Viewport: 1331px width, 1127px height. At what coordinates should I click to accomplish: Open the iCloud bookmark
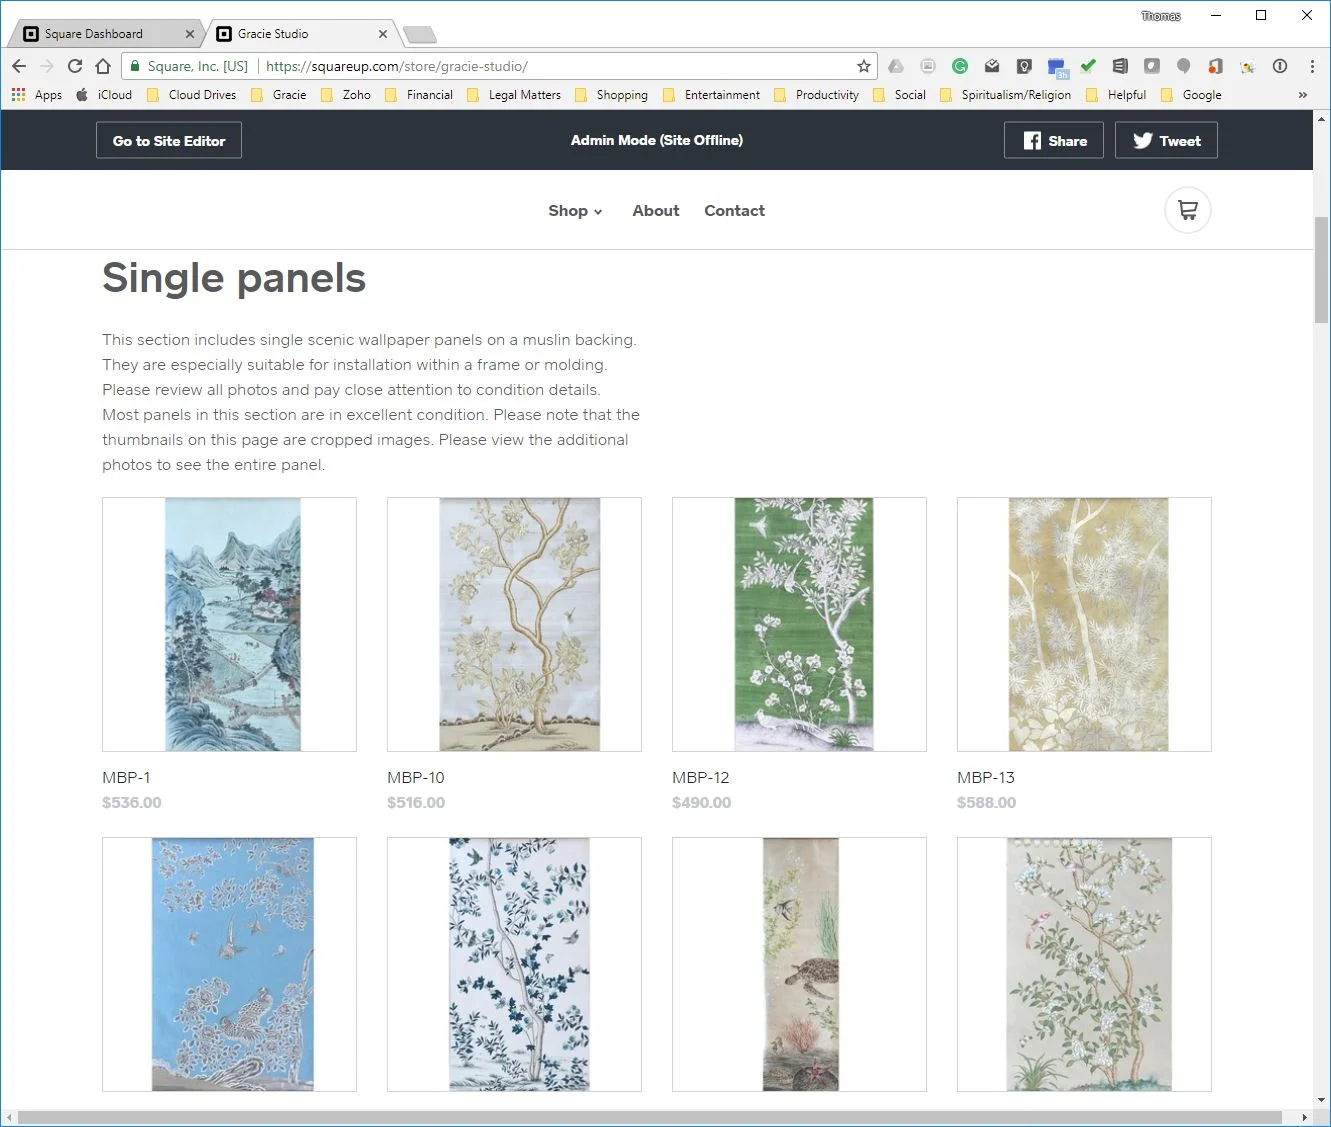[x=104, y=95]
